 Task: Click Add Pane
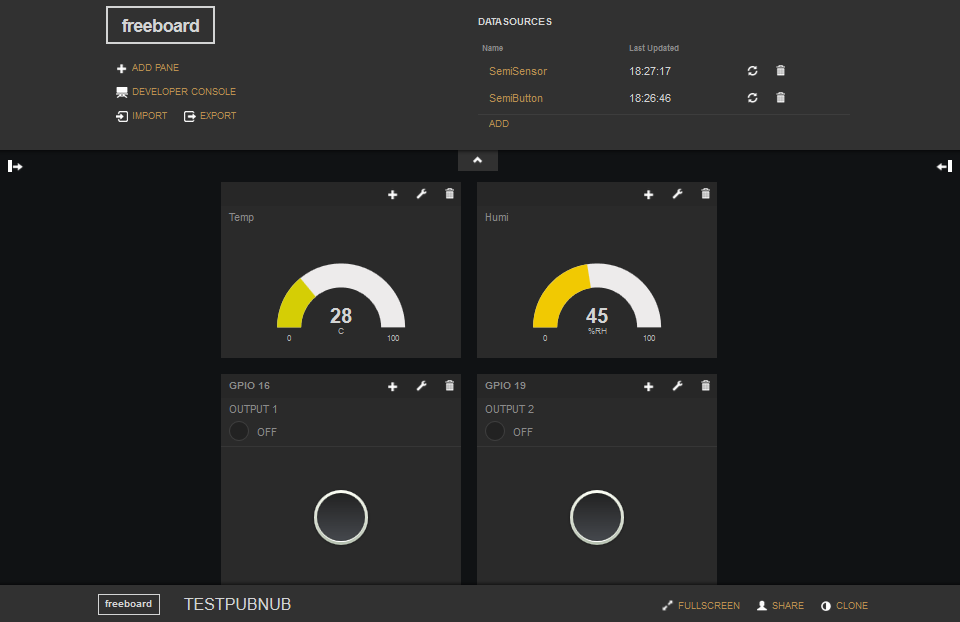155,68
